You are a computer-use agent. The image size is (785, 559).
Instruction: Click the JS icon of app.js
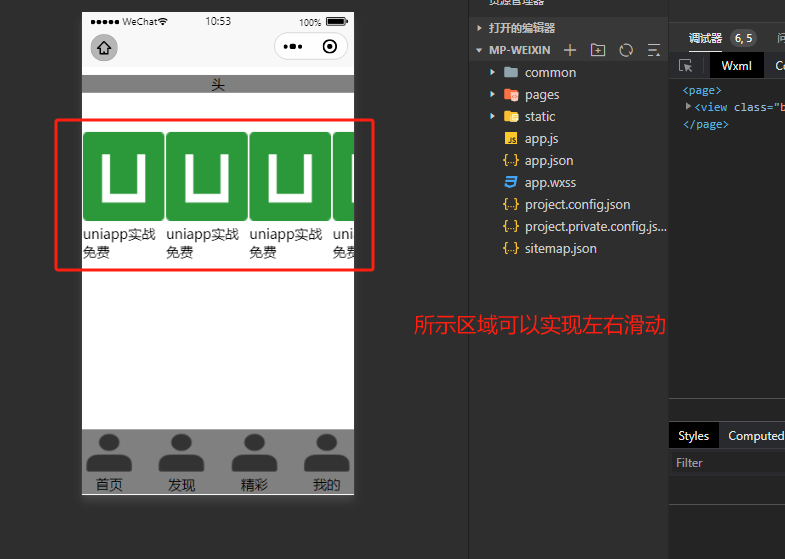[511, 139]
